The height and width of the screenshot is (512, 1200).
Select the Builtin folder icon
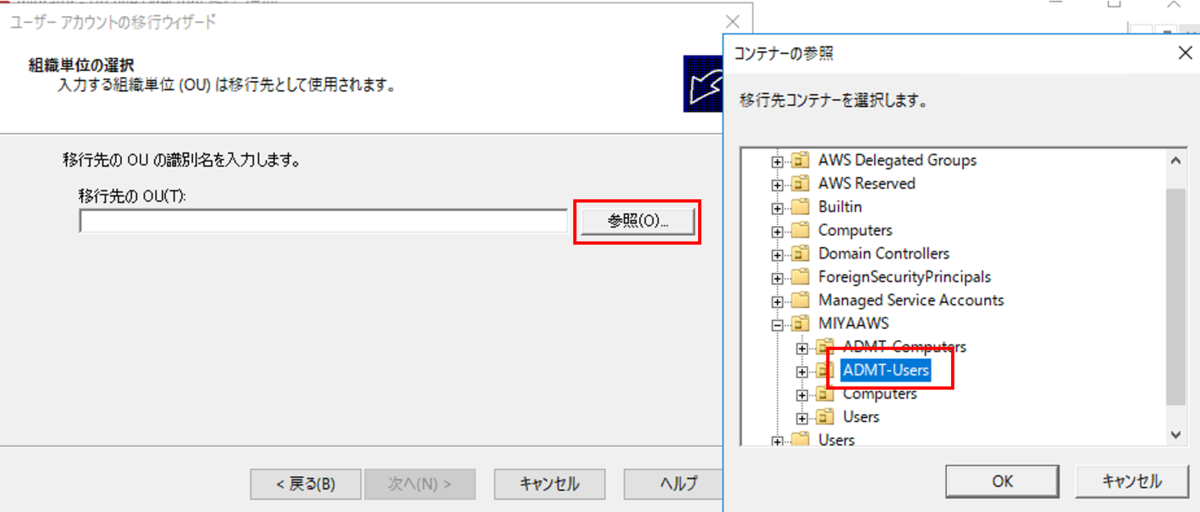800,207
